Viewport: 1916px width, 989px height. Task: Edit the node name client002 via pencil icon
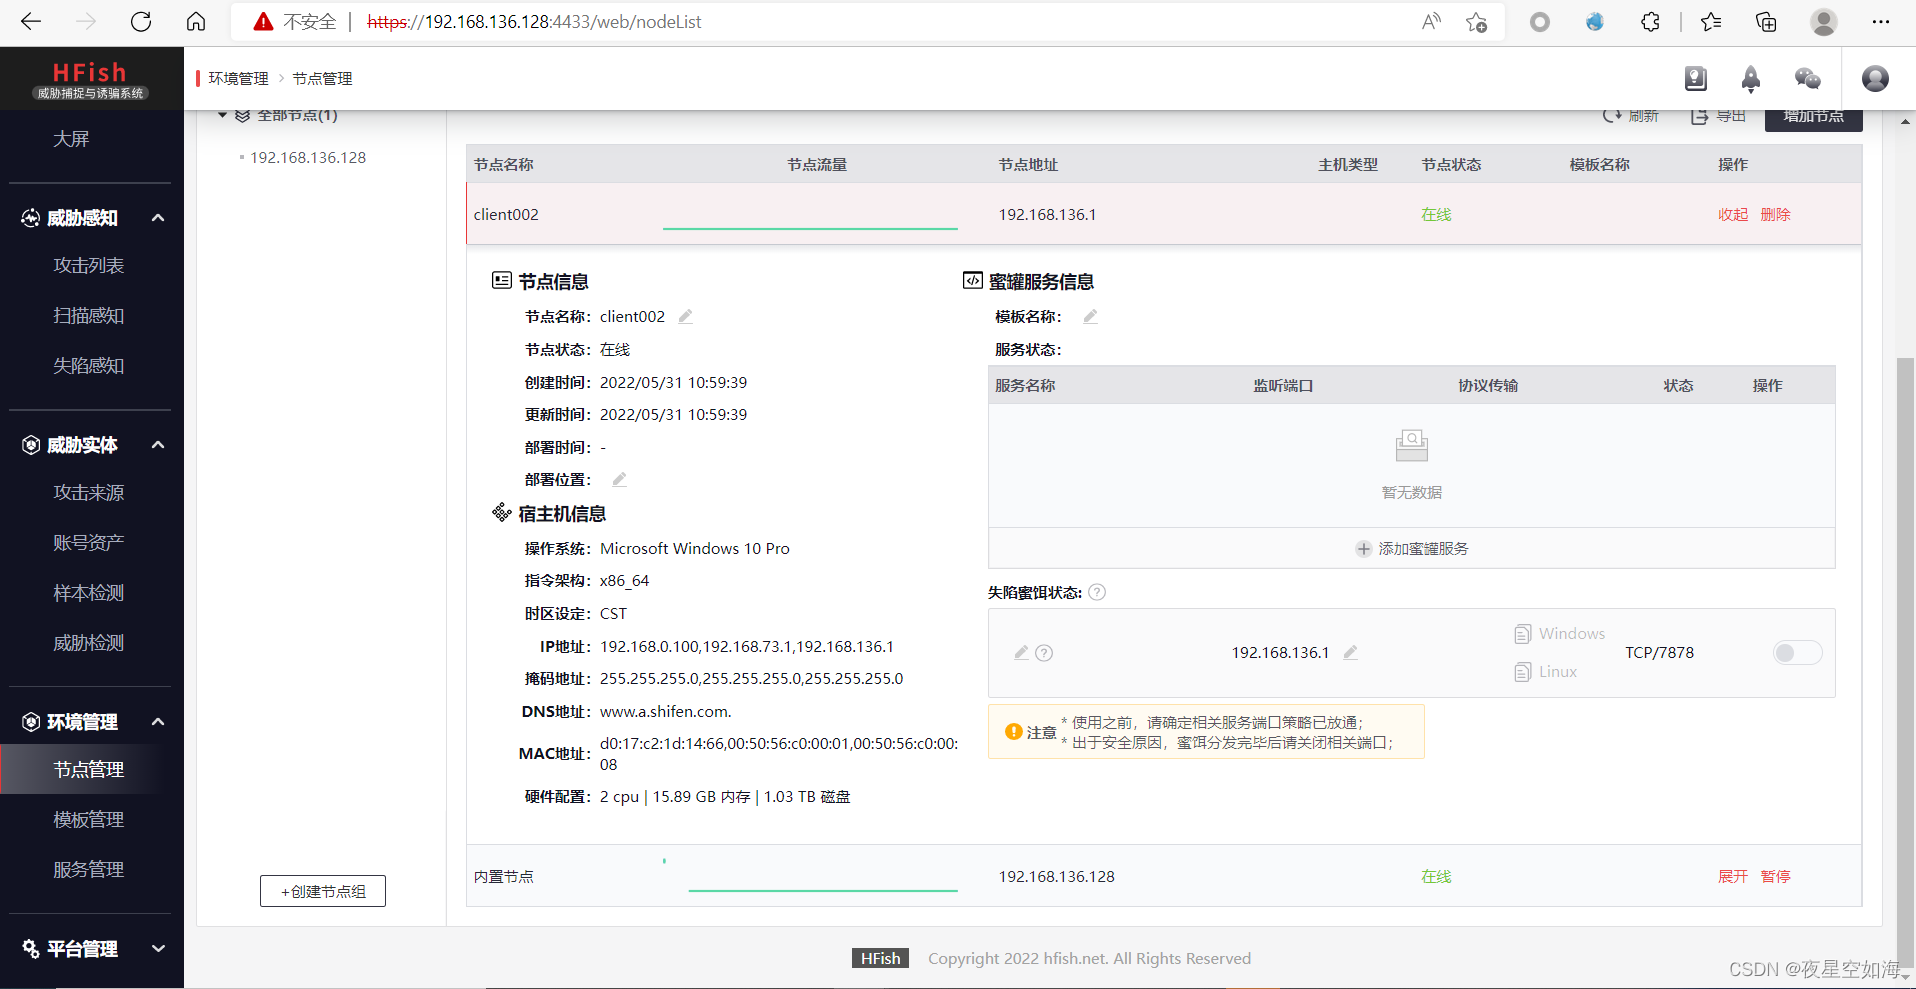pyautogui.click(x=685, y=315)
